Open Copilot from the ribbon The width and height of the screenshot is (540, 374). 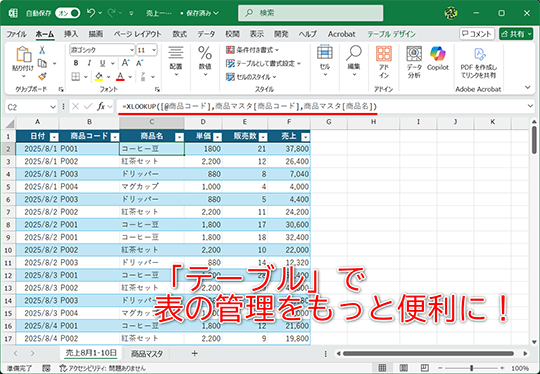tap(438, 59)
